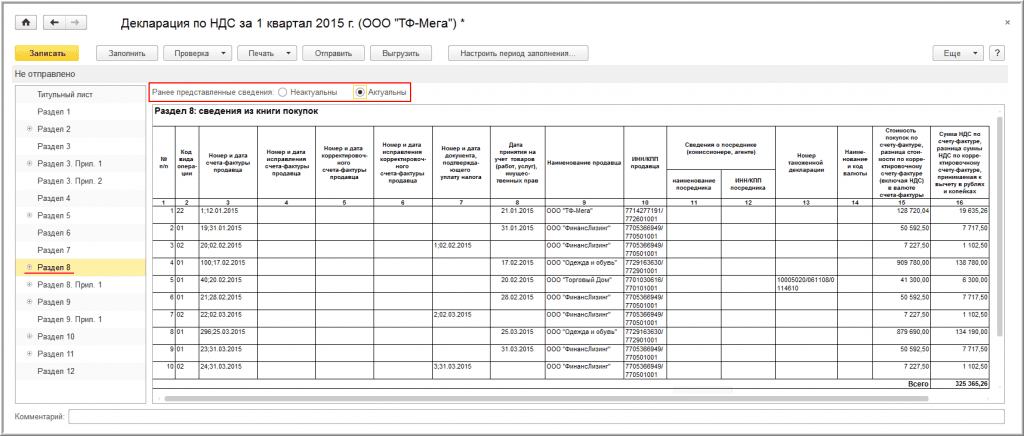Expand the Раздел 10 tree node
The image size is (1024, 436).
coord(29,337)
